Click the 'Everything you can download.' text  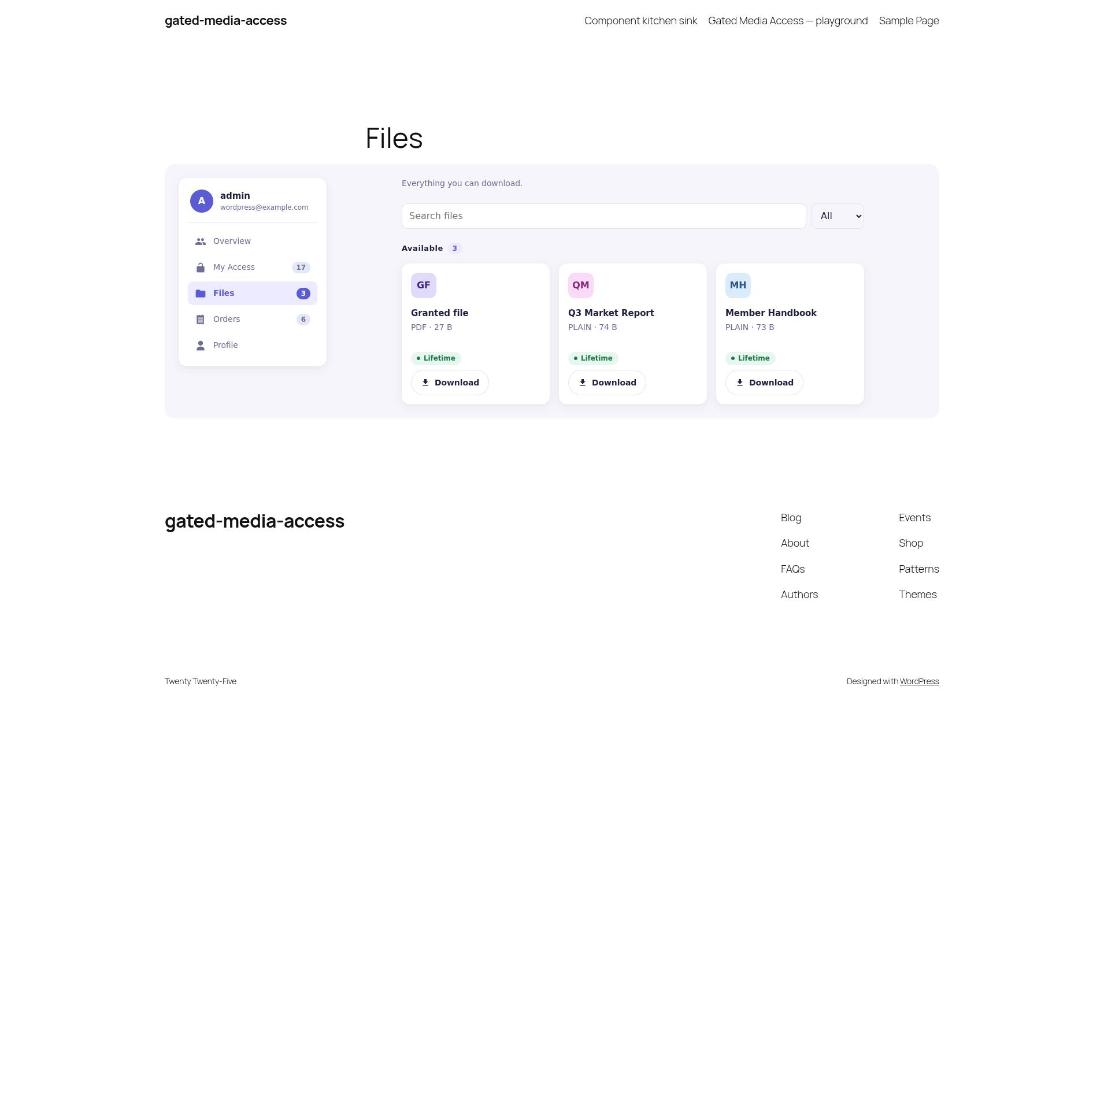[461, 183]
